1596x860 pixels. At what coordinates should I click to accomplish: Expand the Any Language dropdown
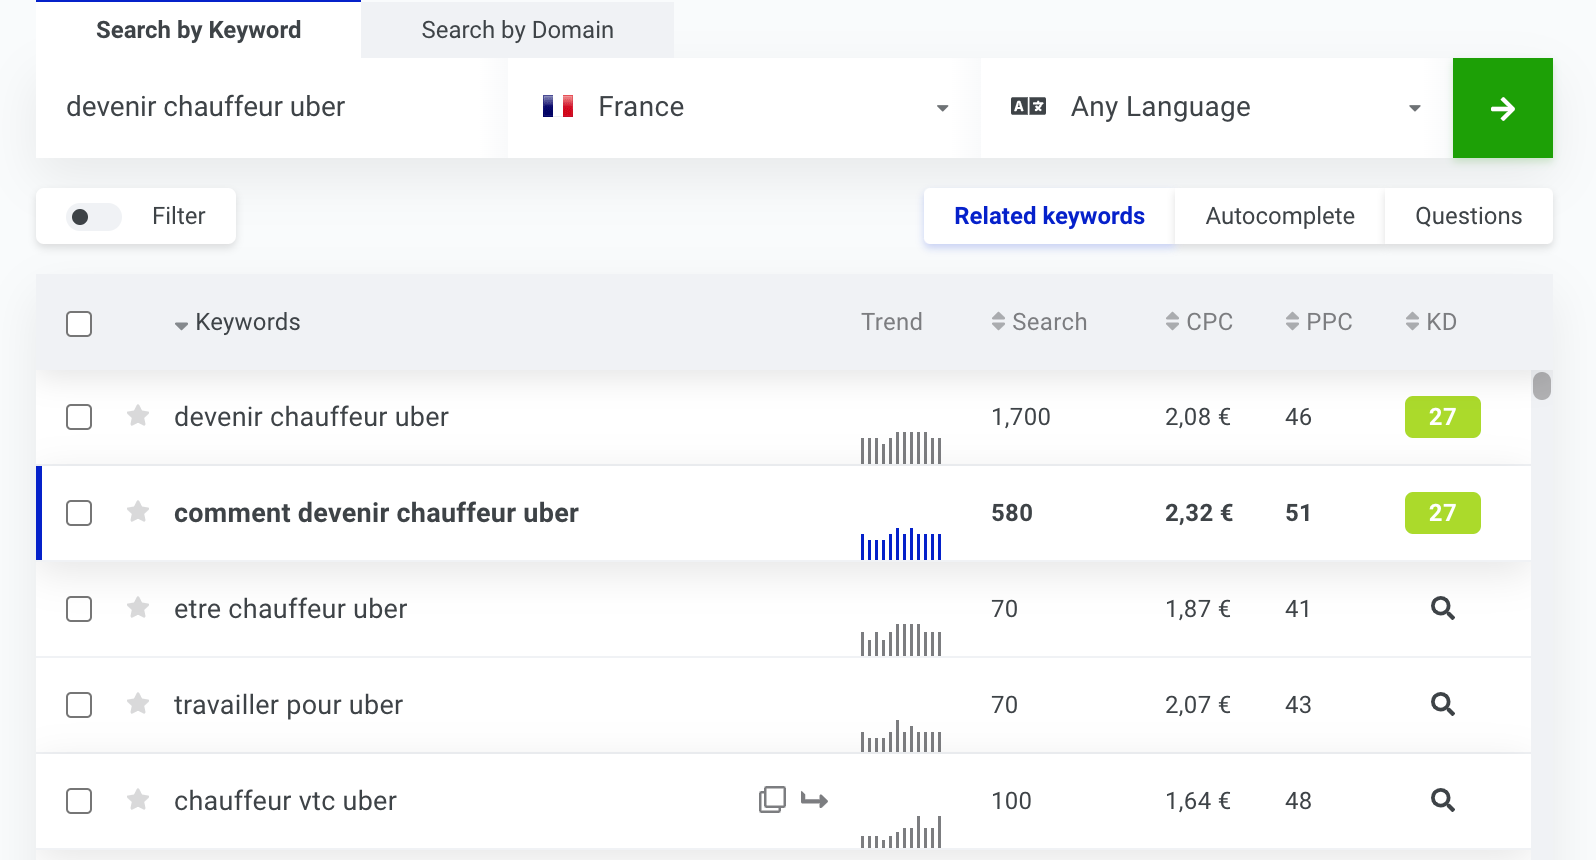pyautogui.click(x=1215, y=108)
